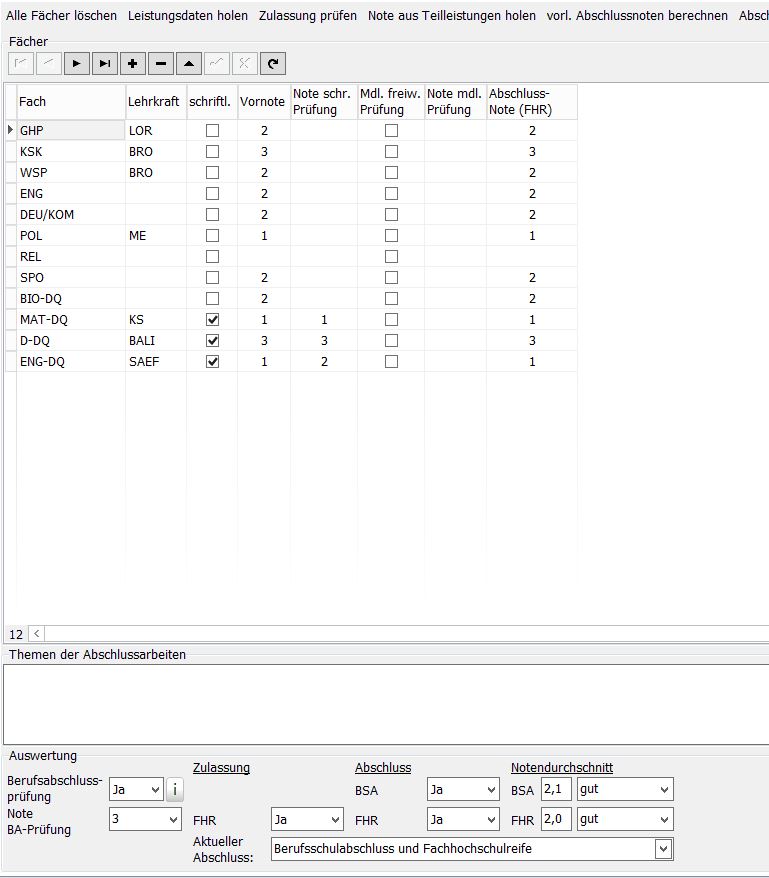Go to previous record navigator button
Viewport: 769px width, 878px height.
49,63
